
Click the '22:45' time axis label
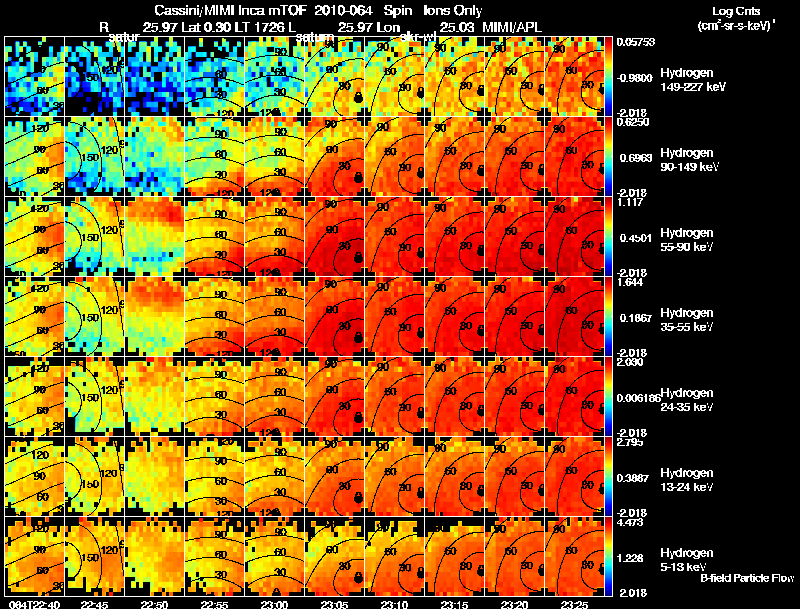[94, 604]
